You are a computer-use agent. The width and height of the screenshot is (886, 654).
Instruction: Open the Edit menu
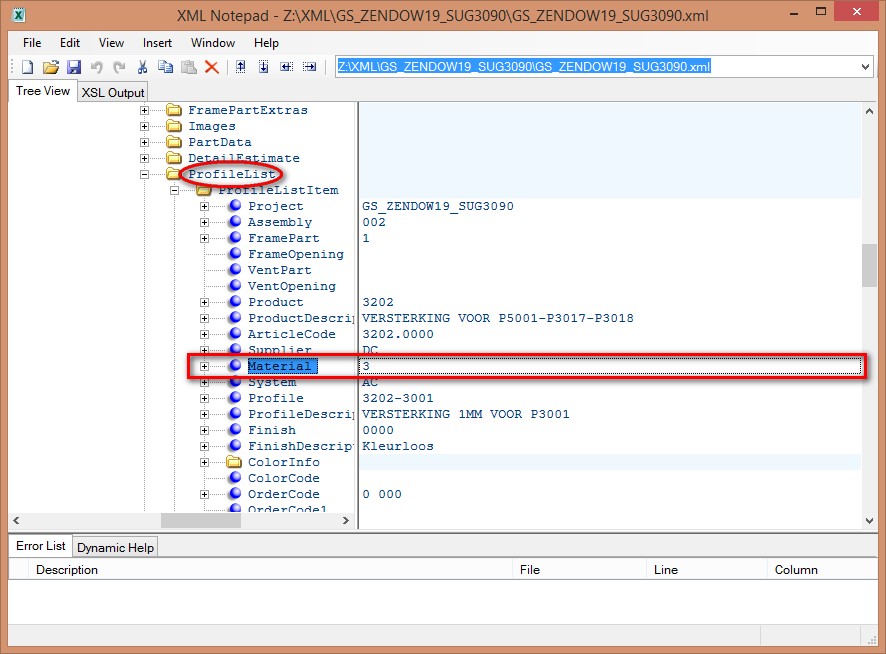click(x=70, y=43)
